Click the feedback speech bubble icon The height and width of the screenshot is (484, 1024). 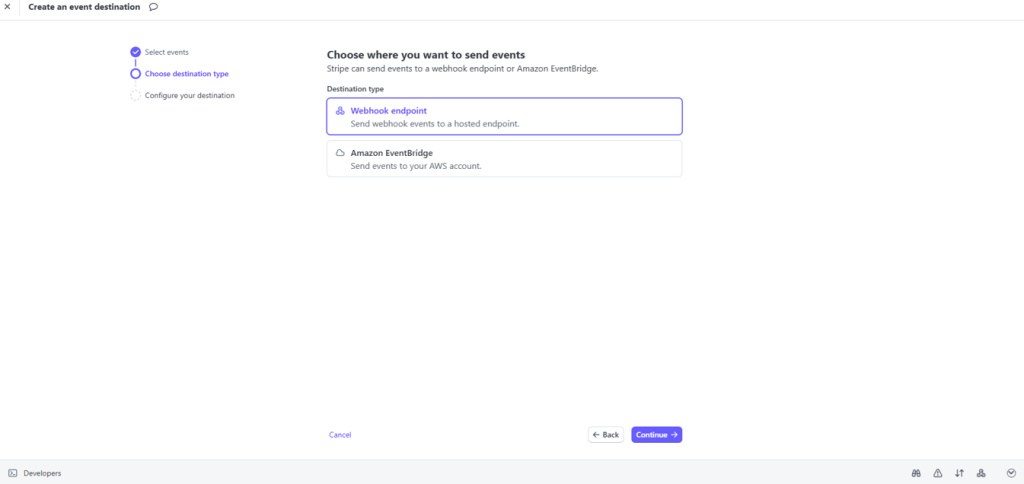pos(153,7)
